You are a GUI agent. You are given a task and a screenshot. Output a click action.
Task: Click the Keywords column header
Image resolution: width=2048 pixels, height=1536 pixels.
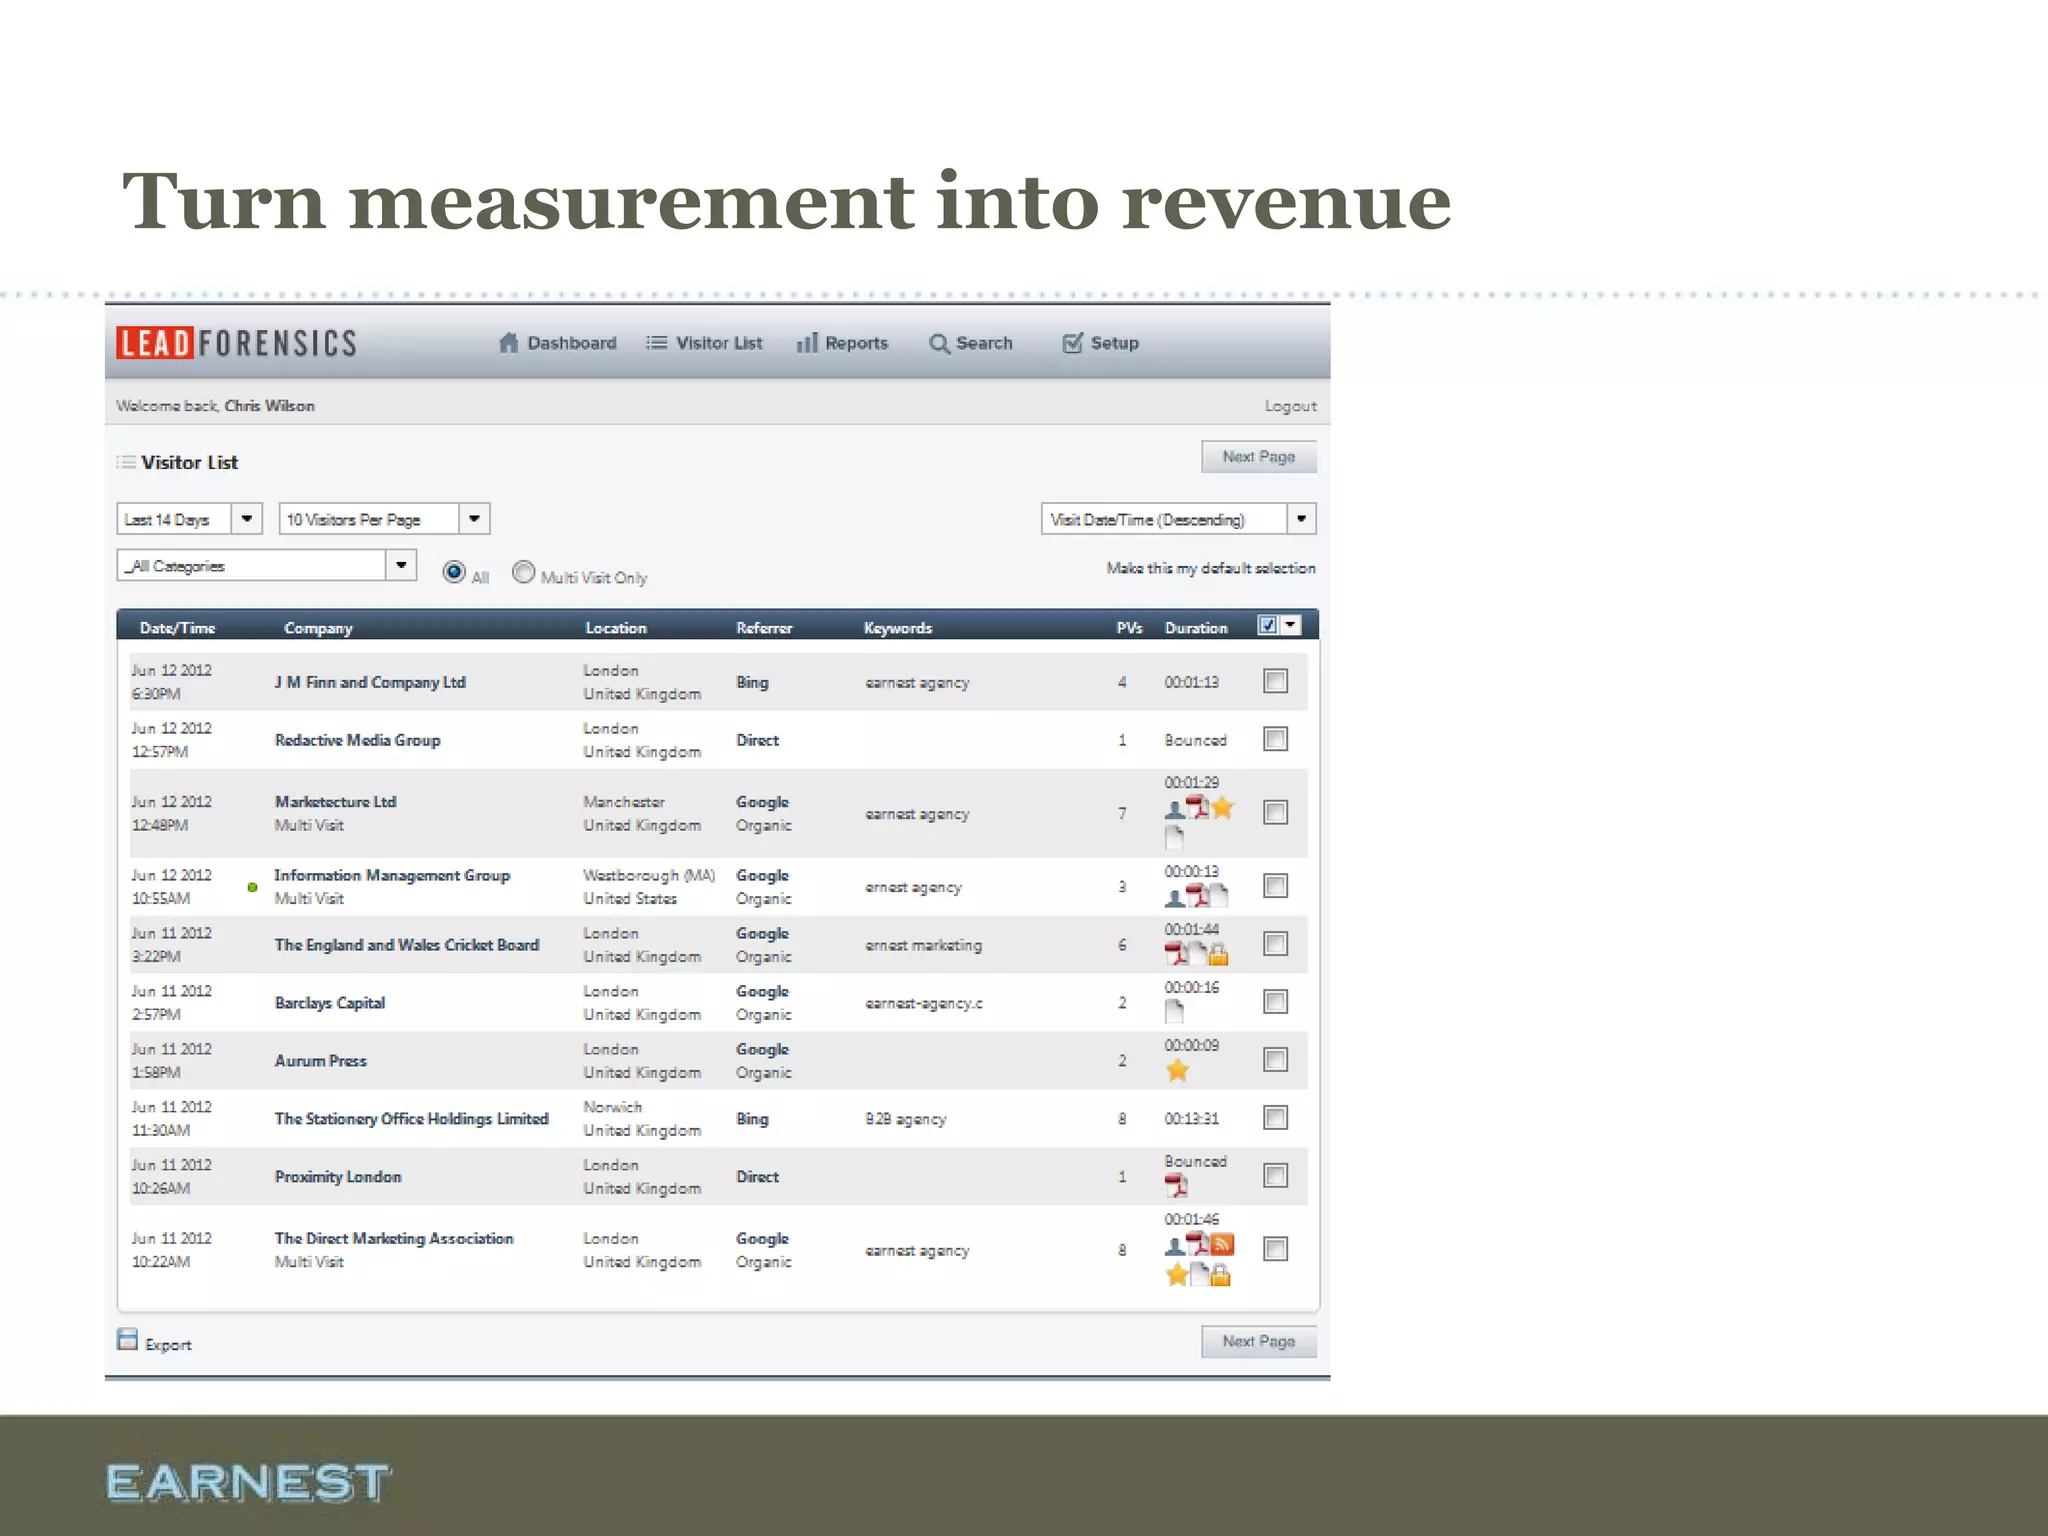(898, 628)
